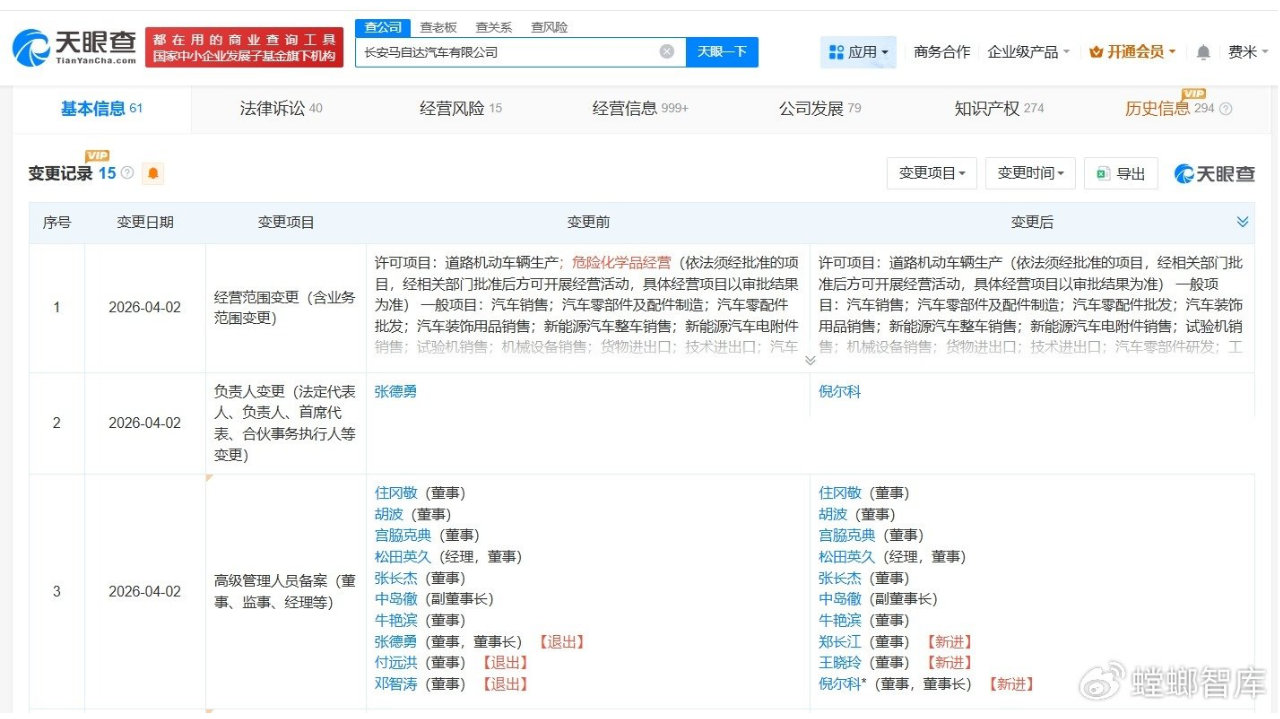Image resolution: width=1280 pixels, height=719 pixels.
Task: Select the 知识产权 tab
Action: 999,108
